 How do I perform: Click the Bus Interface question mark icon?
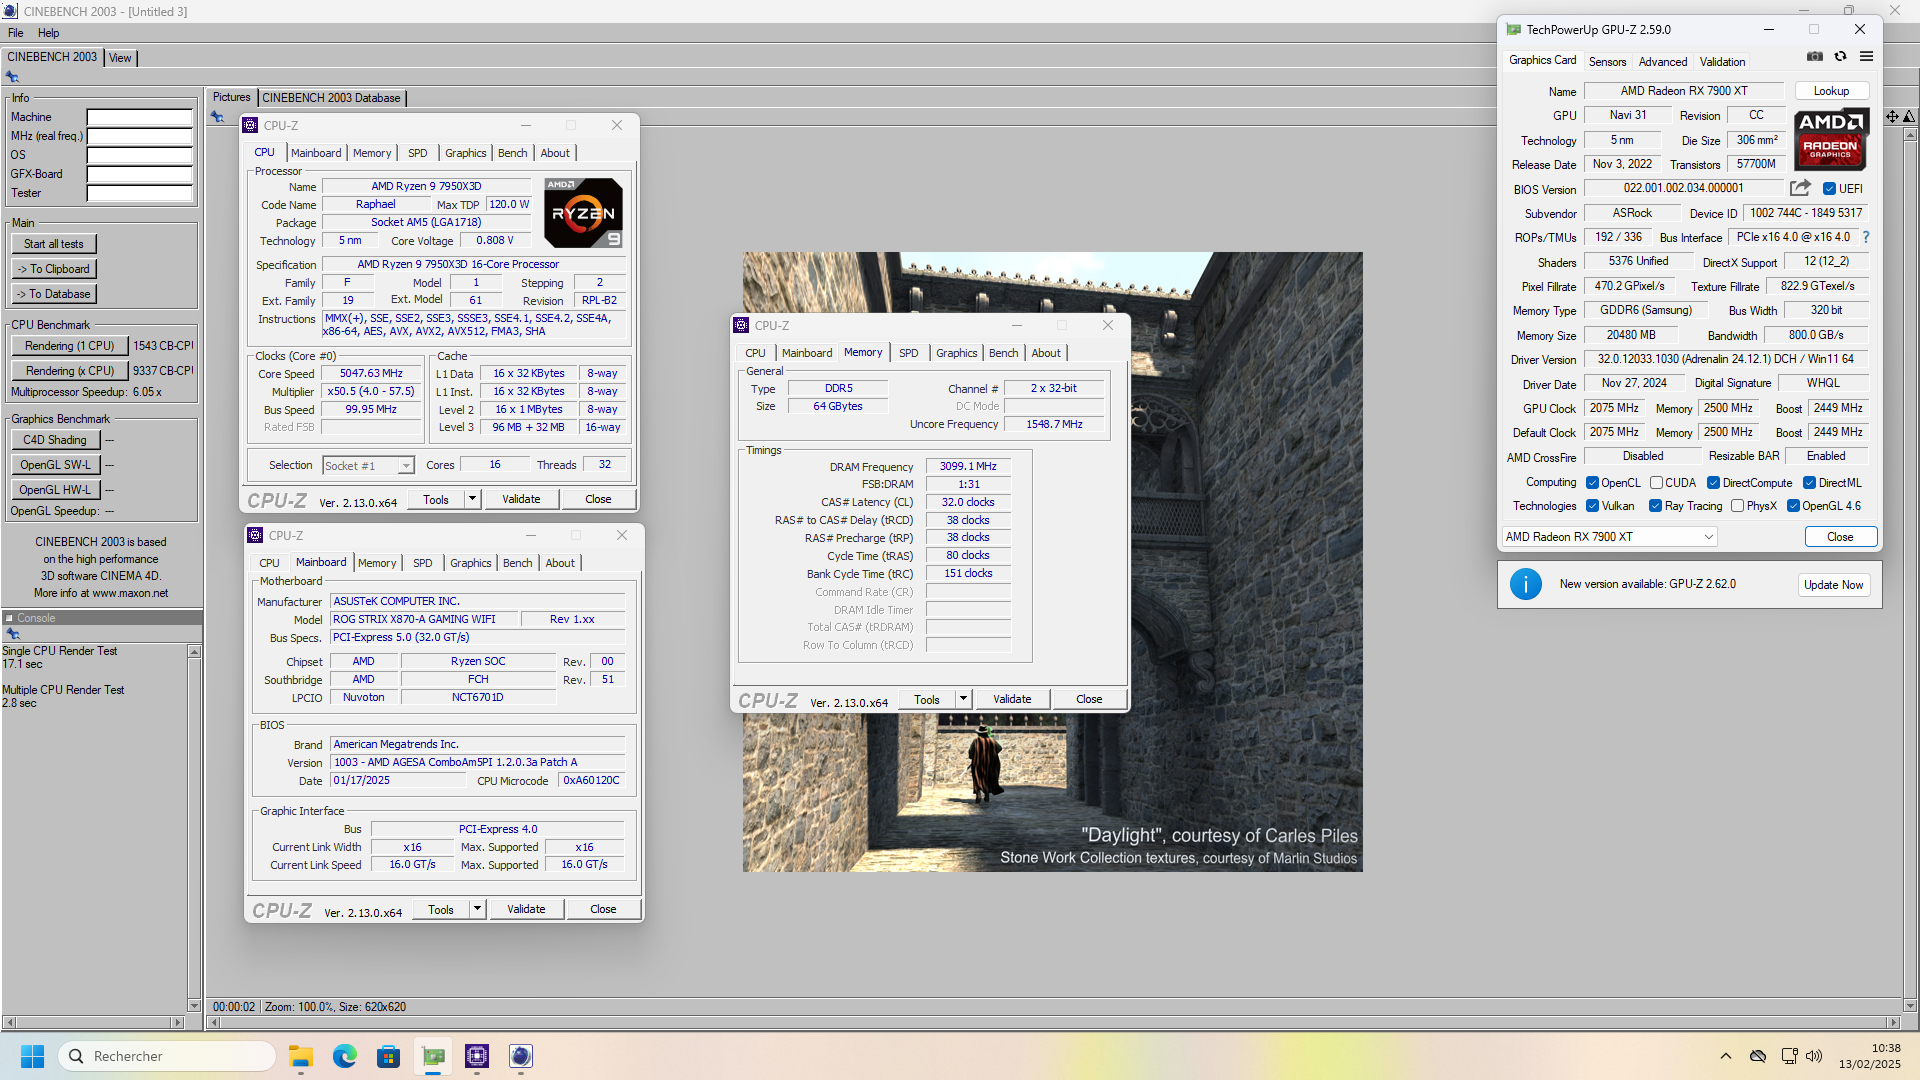click(x=1866, y=237)
